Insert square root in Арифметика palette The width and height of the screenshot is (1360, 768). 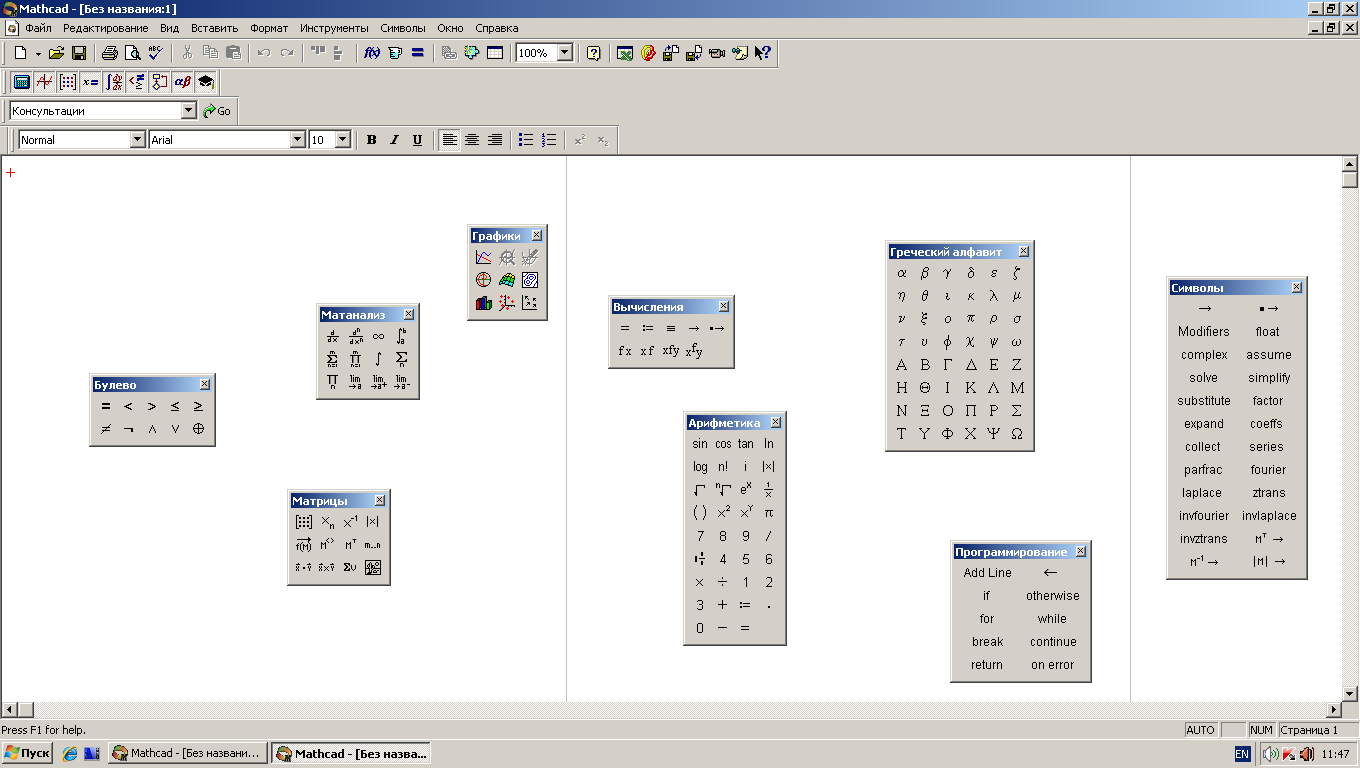700,490
